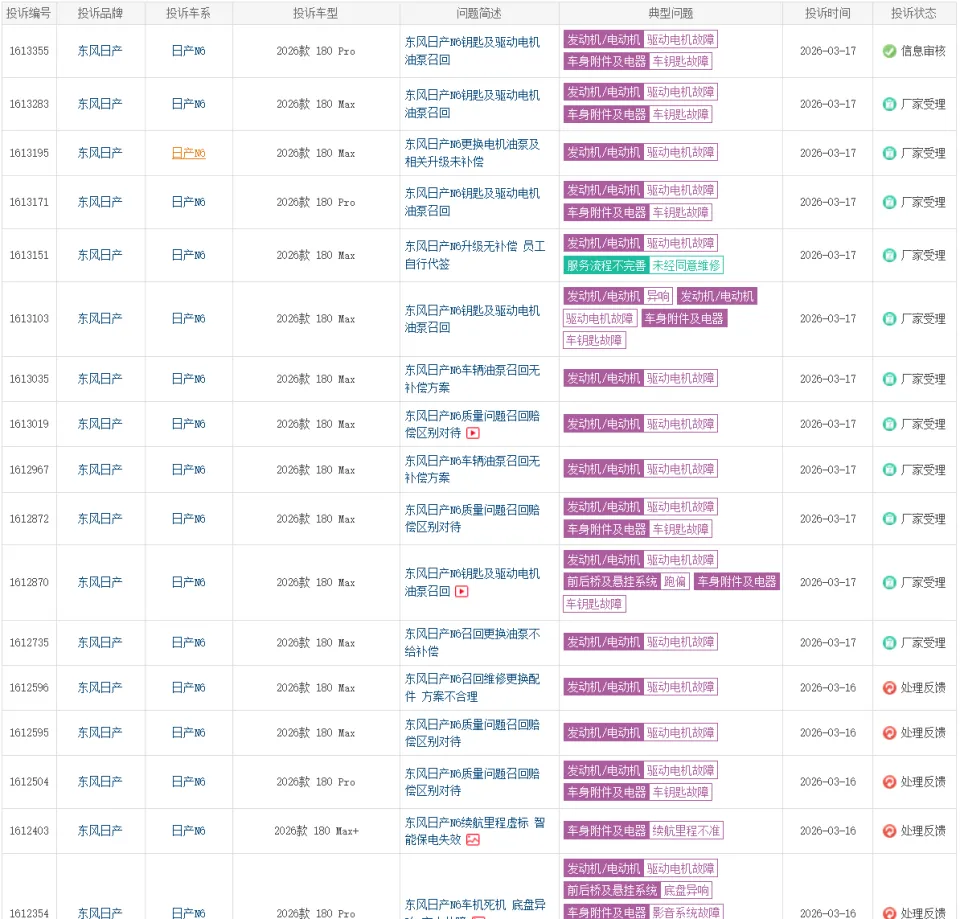The image size is (960, 919).
Task: Click the 处理反馈 status text in row 1612595
Action: [923, 733]
